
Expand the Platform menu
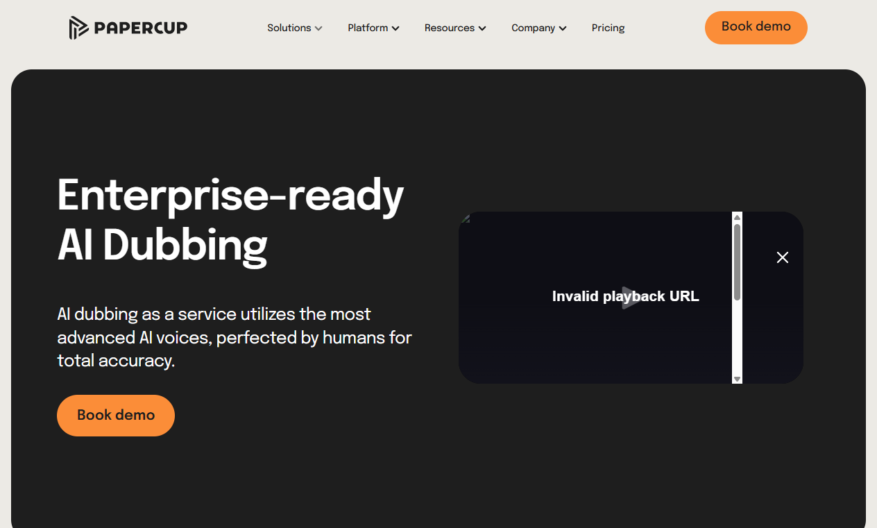click(373, 28)
